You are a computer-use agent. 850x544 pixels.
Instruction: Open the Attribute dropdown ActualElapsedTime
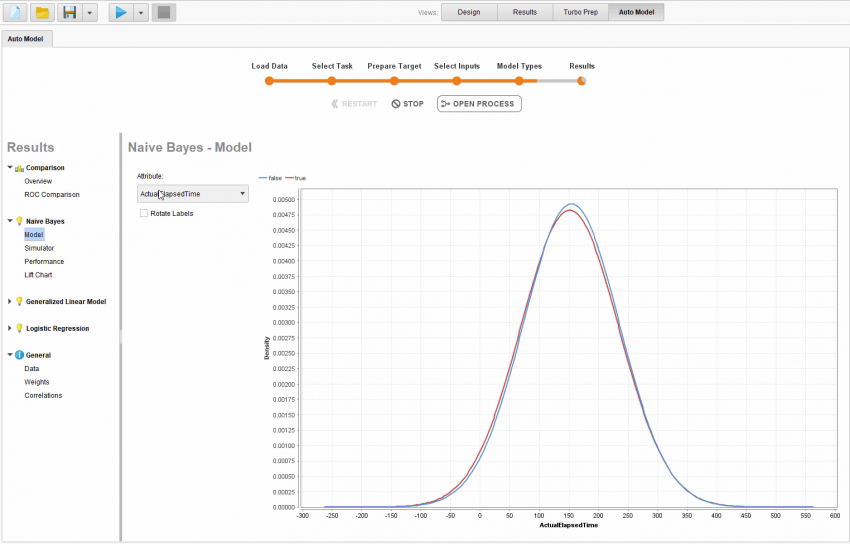coord(192,194)
